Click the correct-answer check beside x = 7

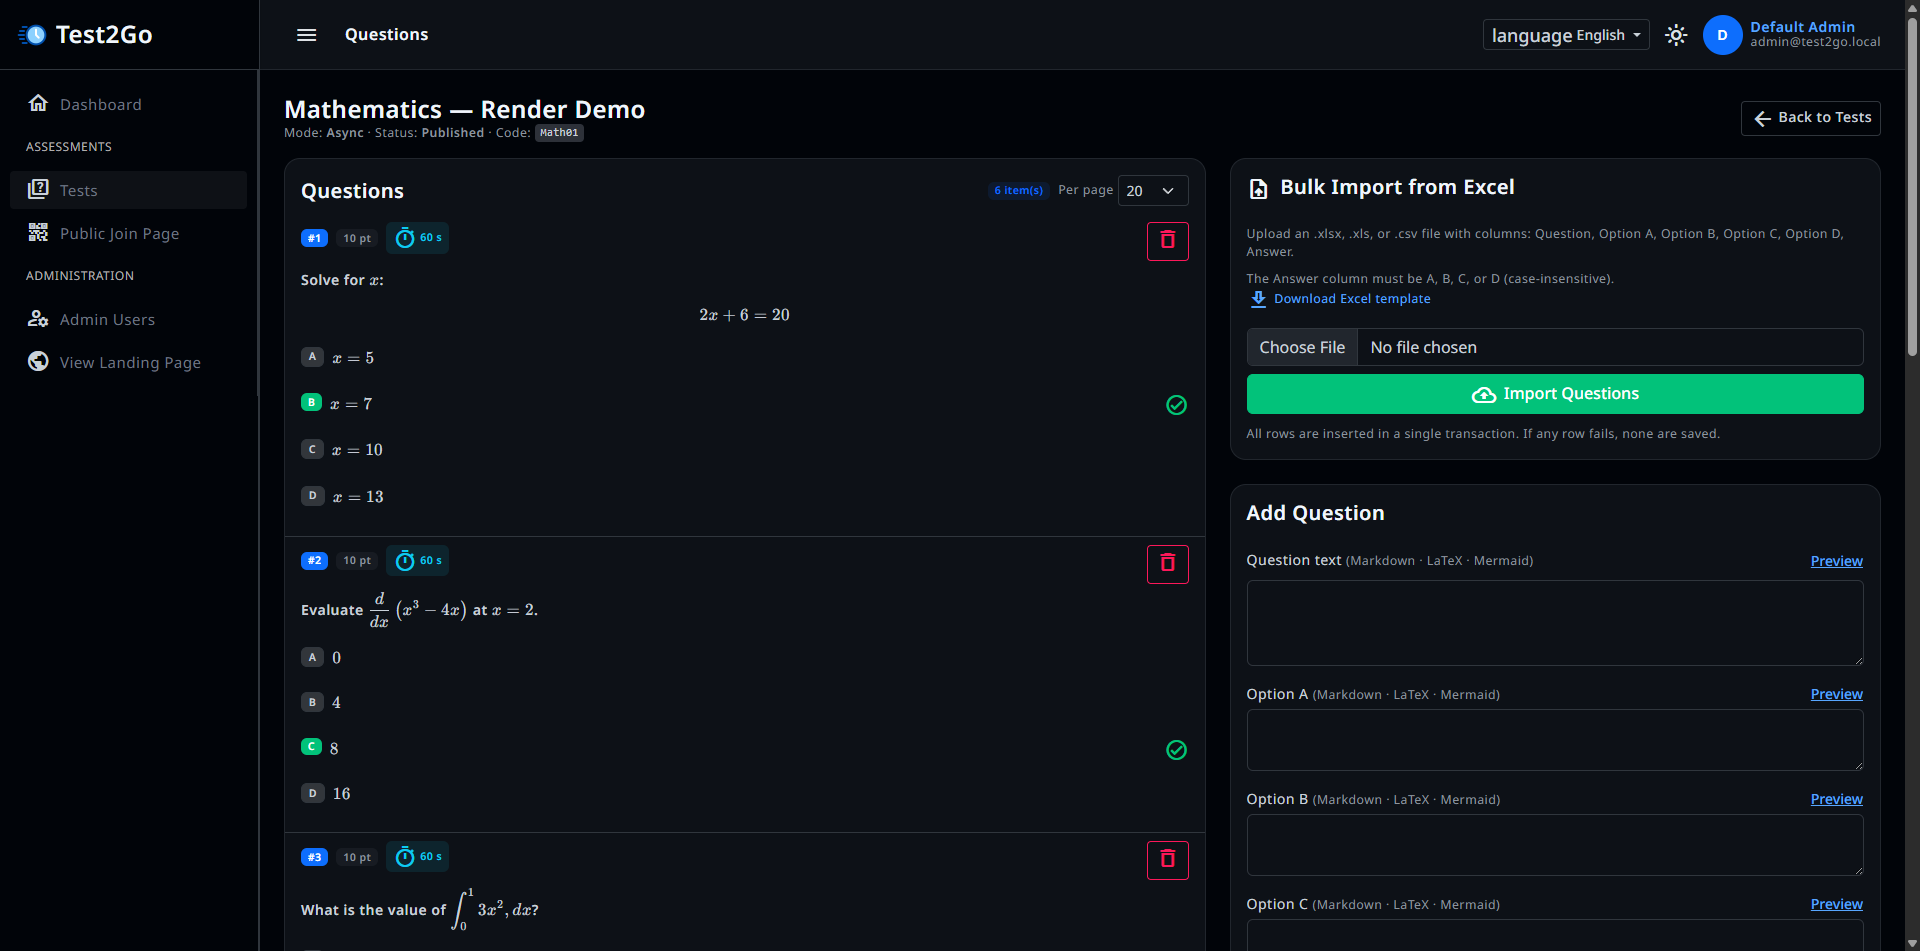pyautogui.click(x=1176, y=405)
